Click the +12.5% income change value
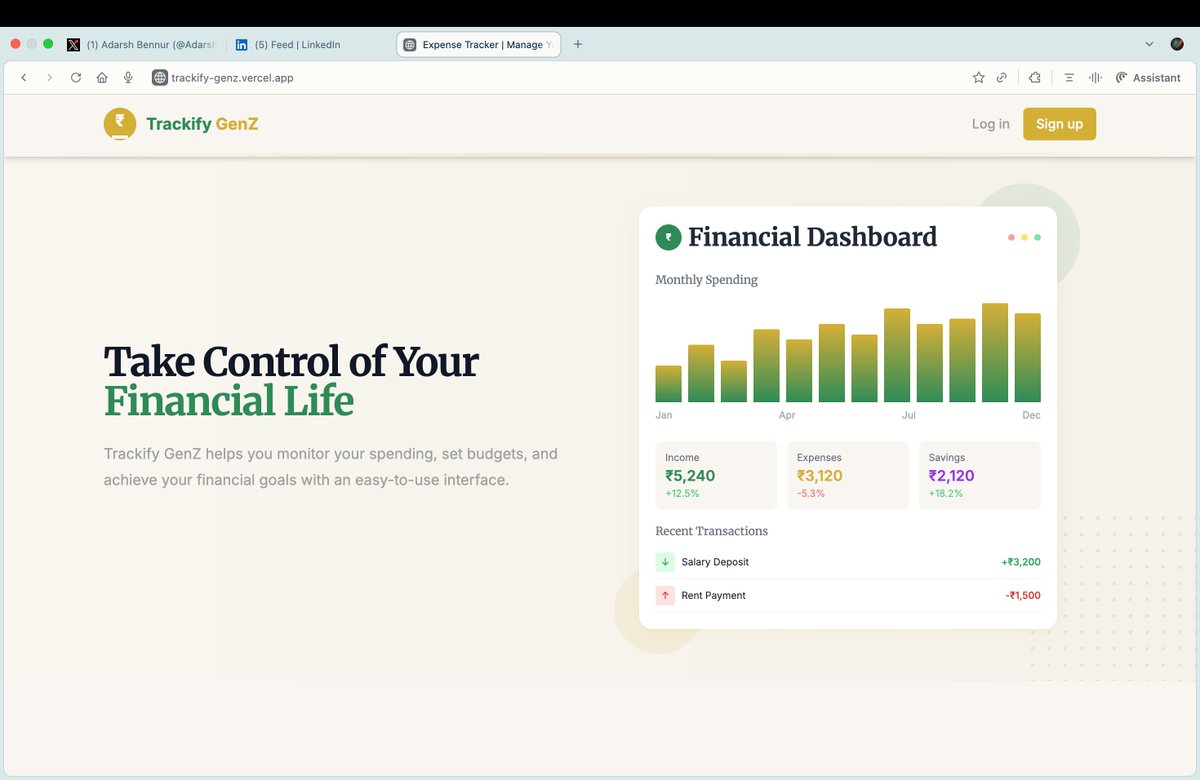The width and height of the screenshot is (1200, 780). 682,493
